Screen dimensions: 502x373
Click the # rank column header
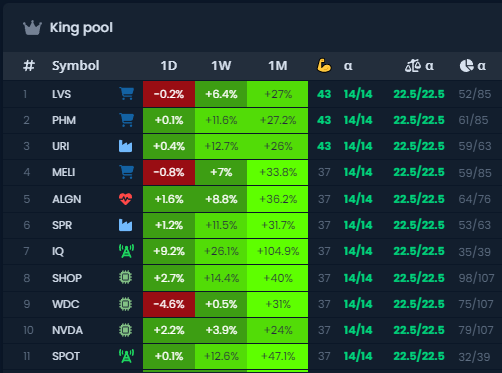coord(29,66)
